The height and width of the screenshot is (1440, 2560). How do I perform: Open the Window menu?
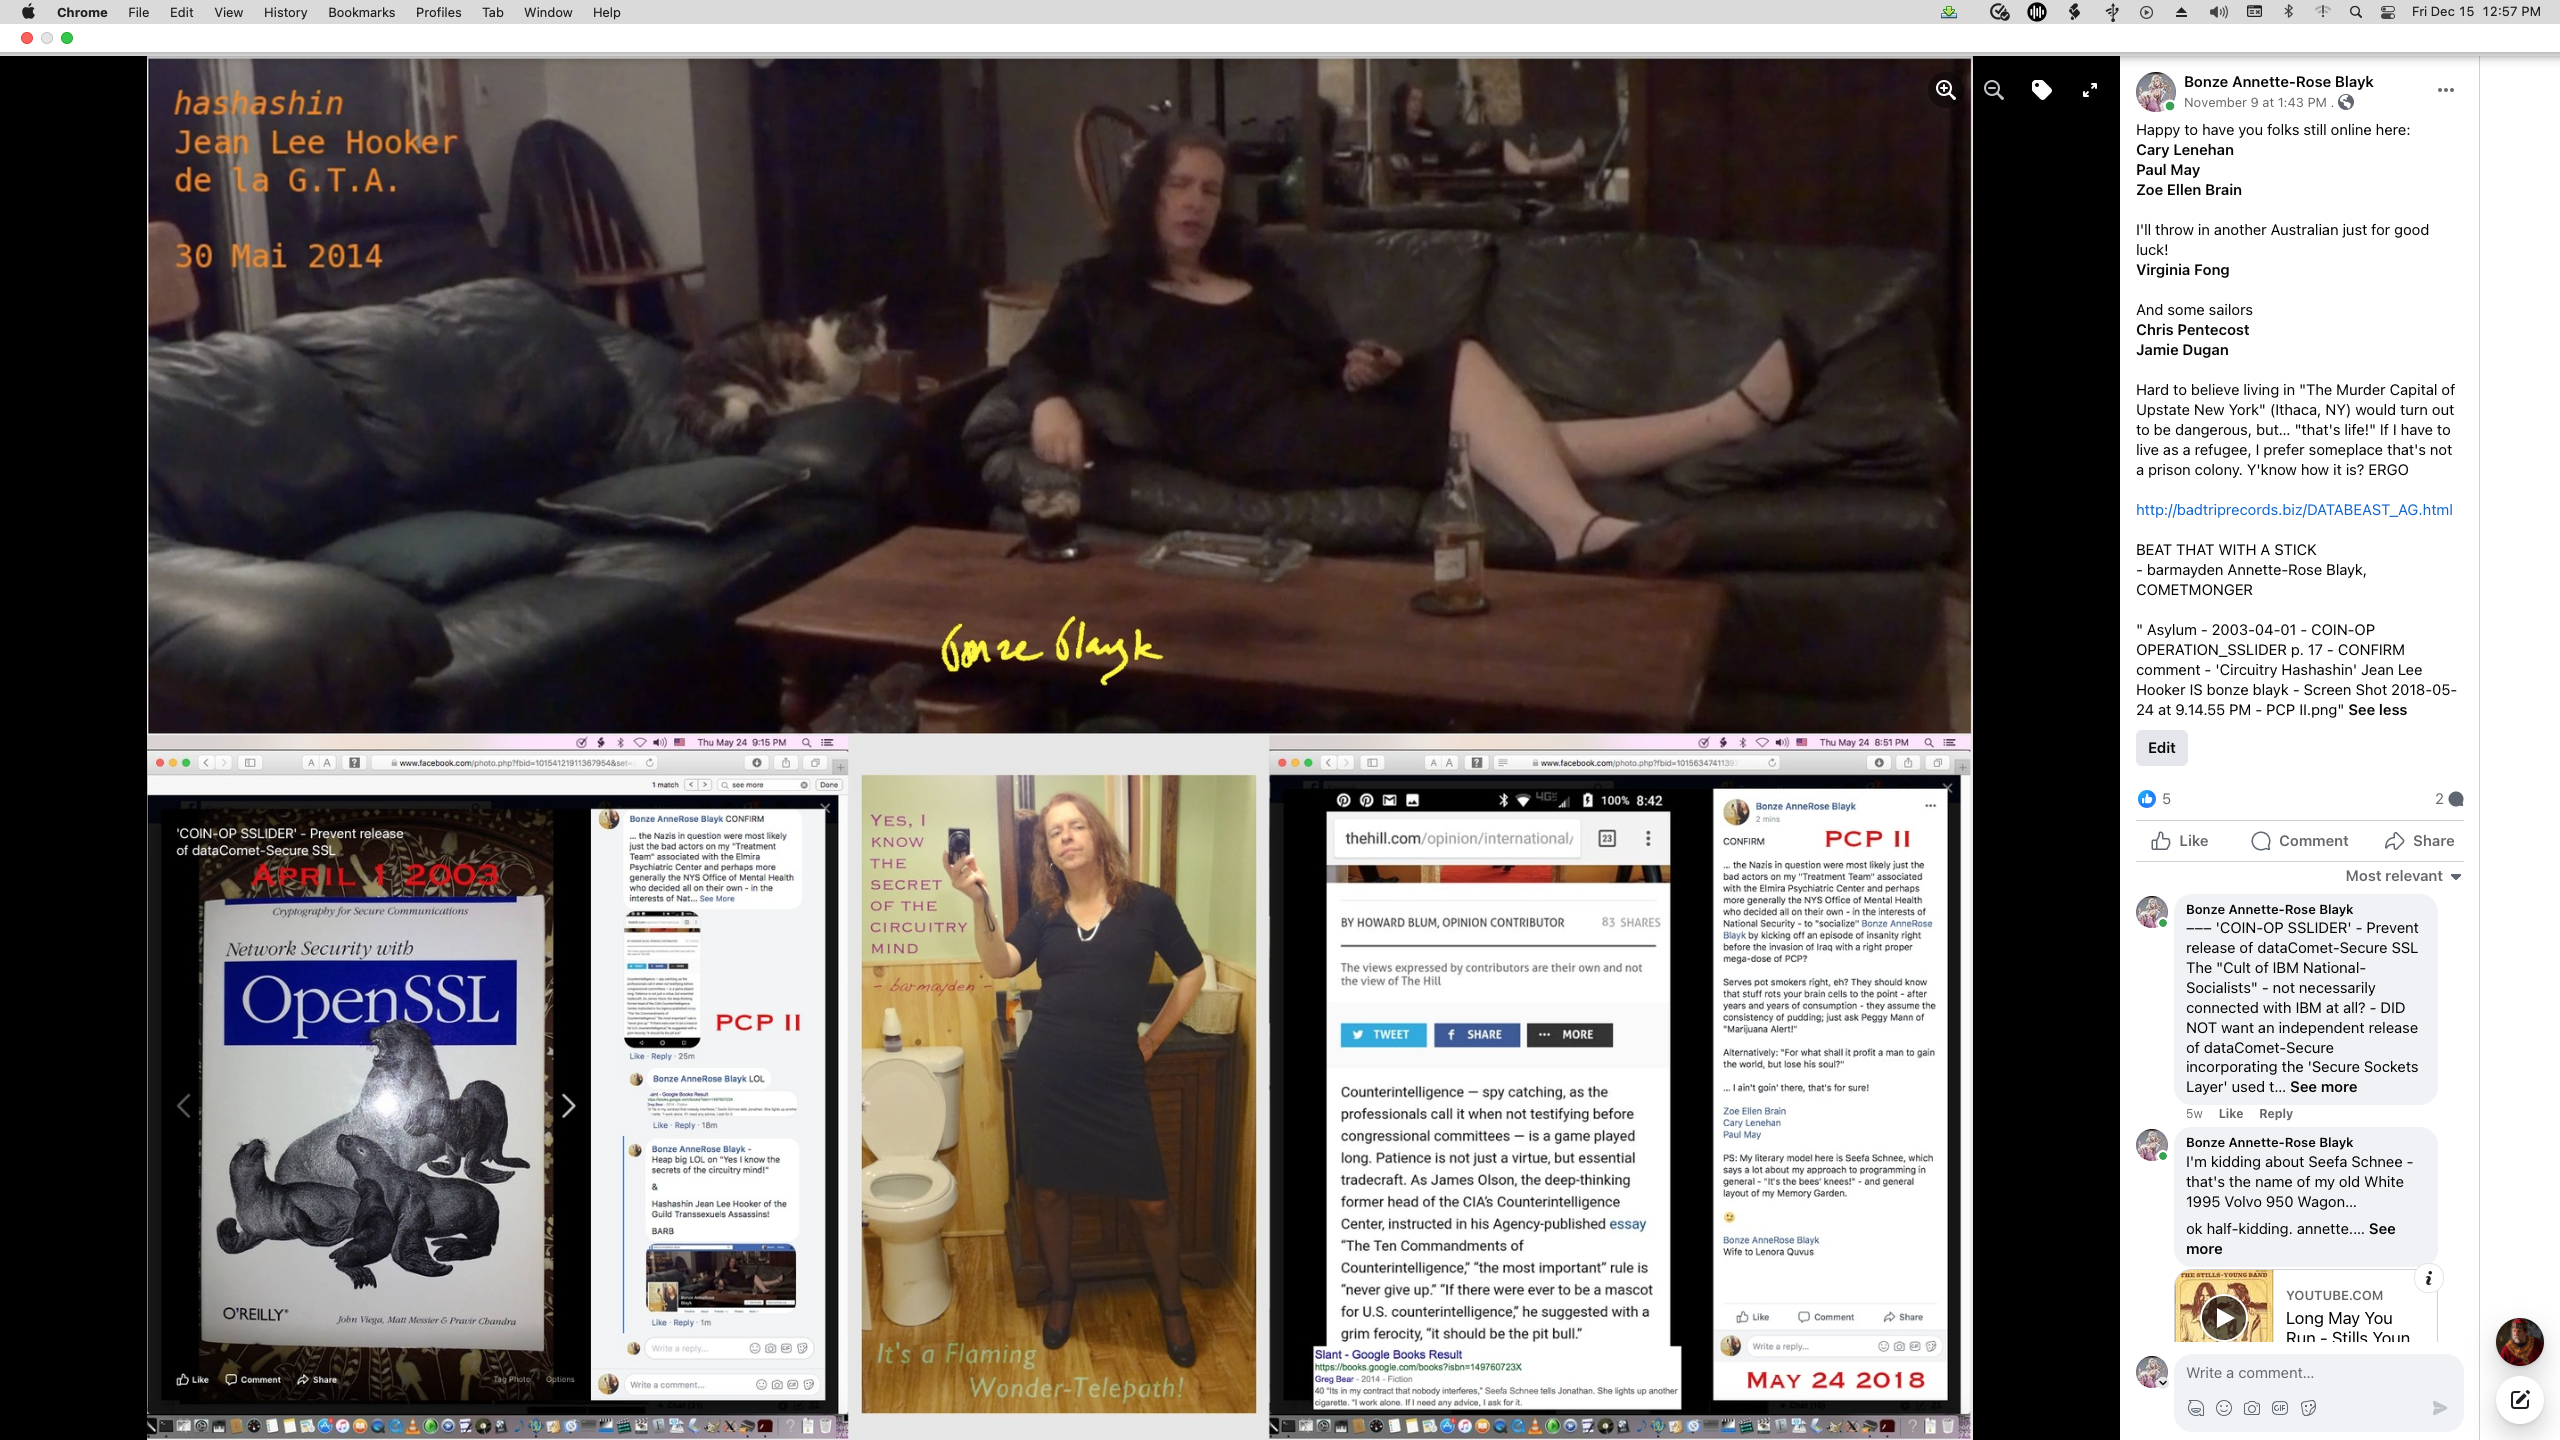(548, 12)
